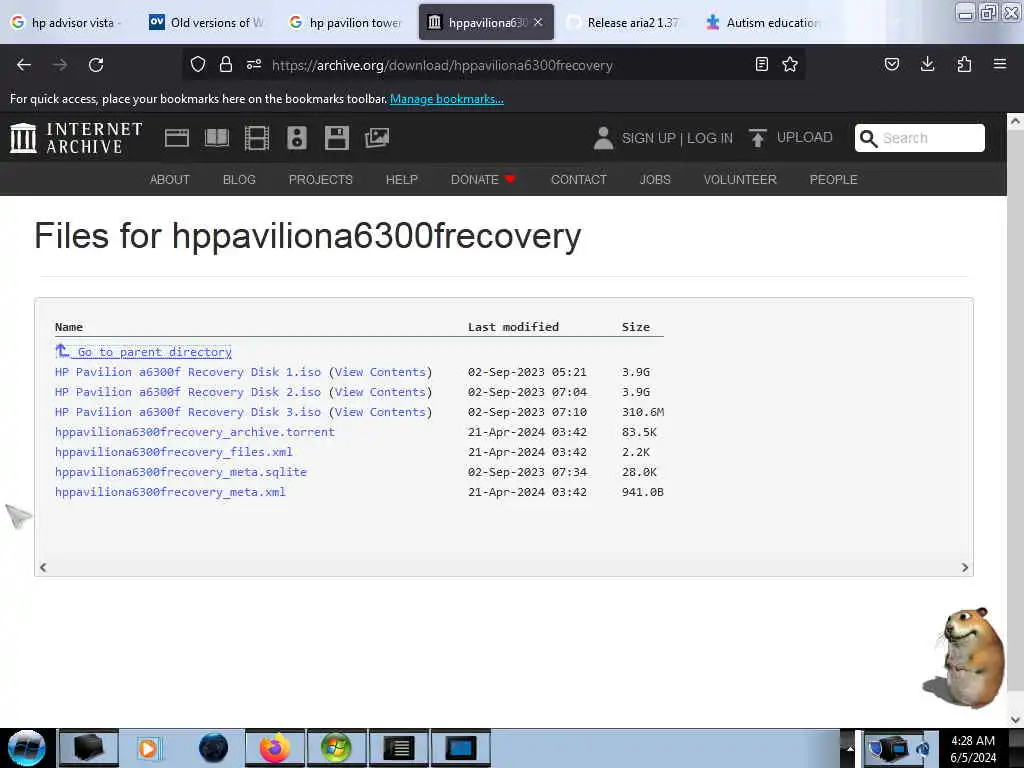Reload the current page
This screenshot has height=768, width=1024.
[x=96, y=65]
